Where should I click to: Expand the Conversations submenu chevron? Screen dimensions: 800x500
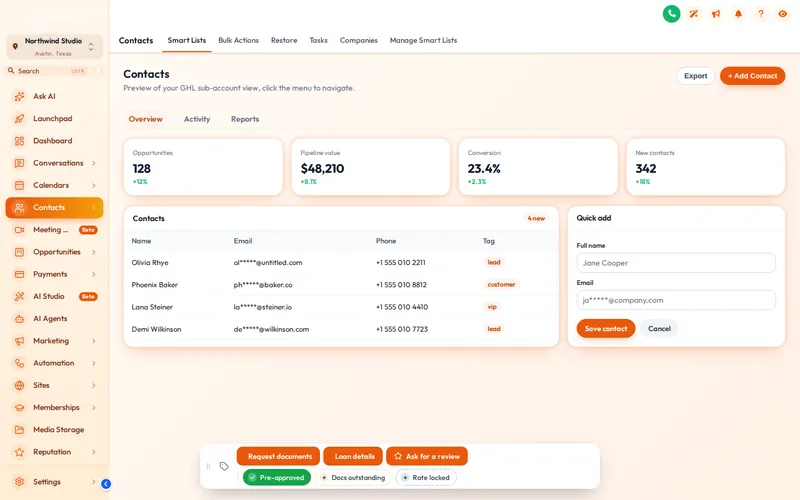point(94,163)
